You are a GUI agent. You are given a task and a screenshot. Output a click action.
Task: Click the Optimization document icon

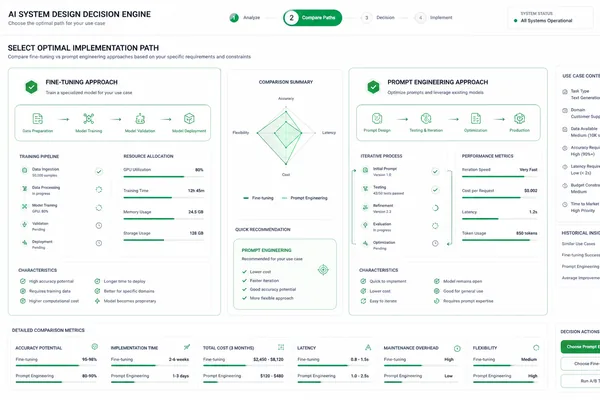coord(476,118)
